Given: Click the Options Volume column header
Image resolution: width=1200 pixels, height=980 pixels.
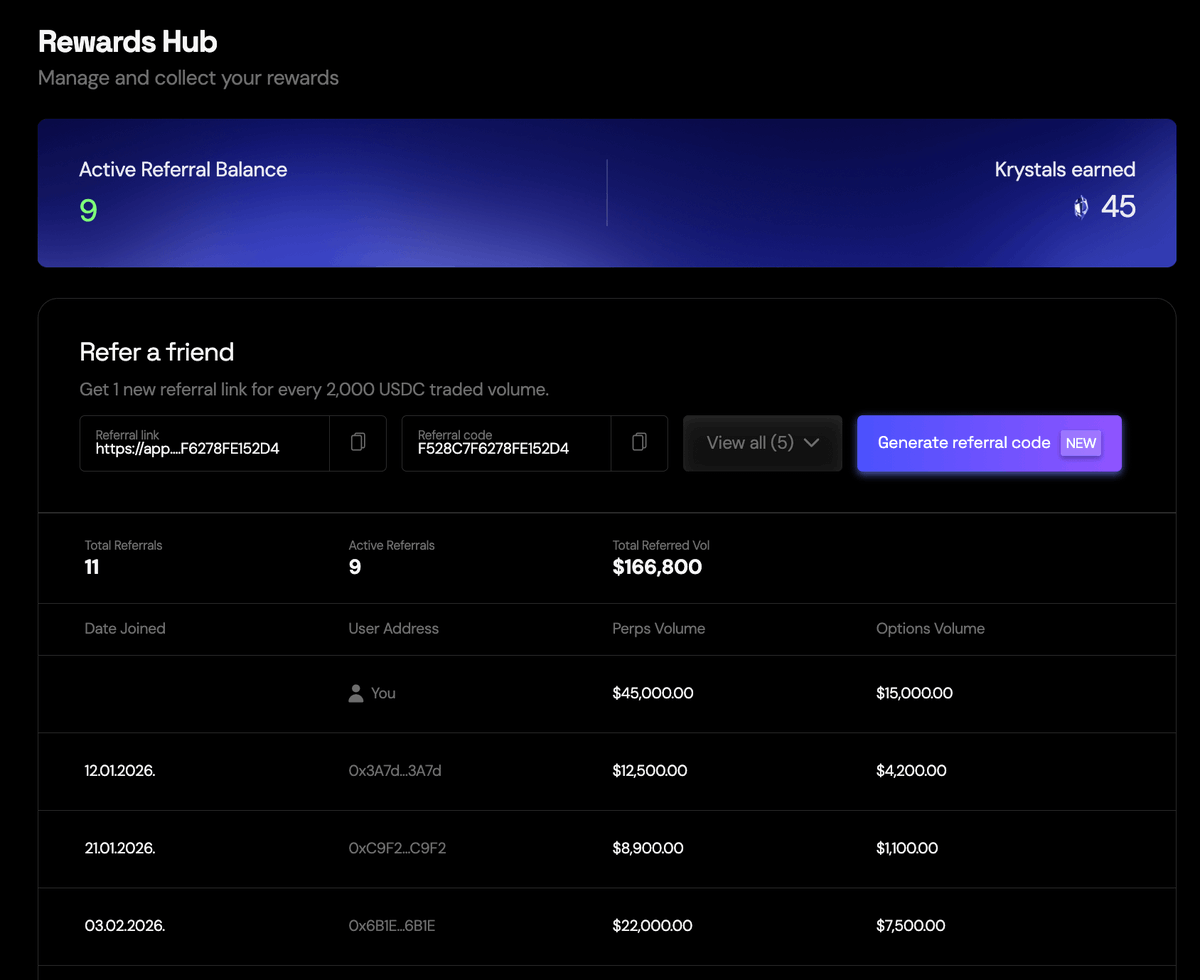Looking at the screenshot, I should tap(930, 629).
